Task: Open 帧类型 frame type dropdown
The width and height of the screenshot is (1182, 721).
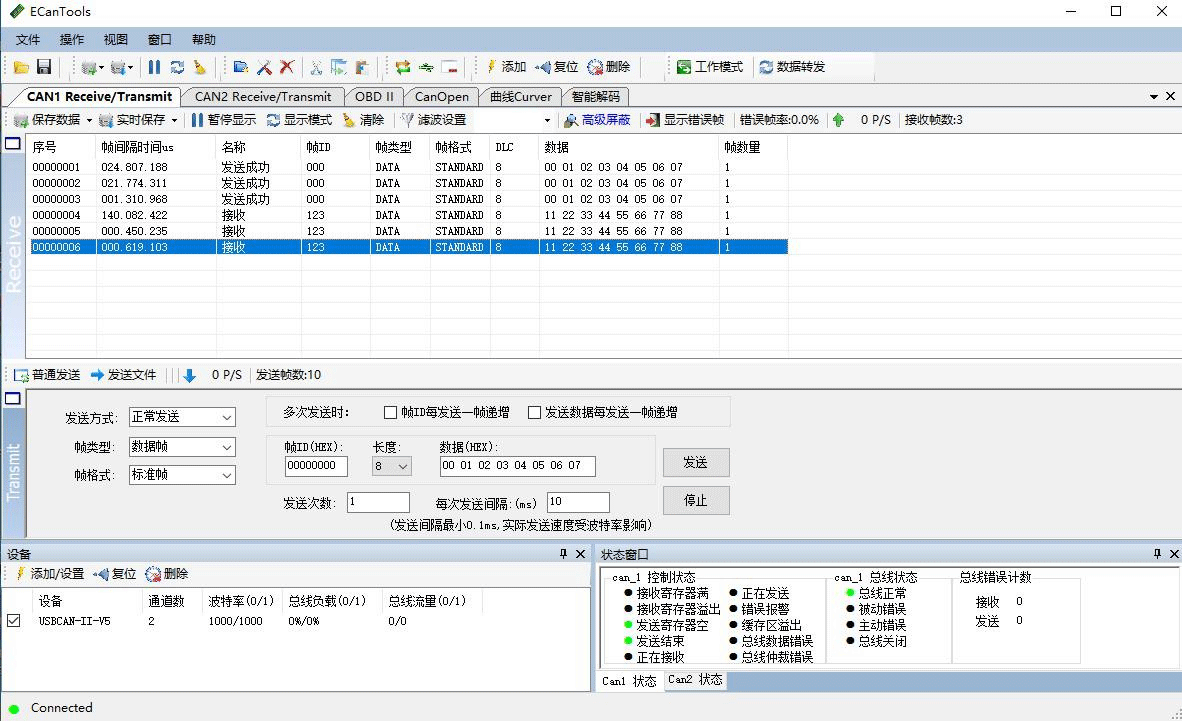Action: pyautogui.click(x=181, y=447)
